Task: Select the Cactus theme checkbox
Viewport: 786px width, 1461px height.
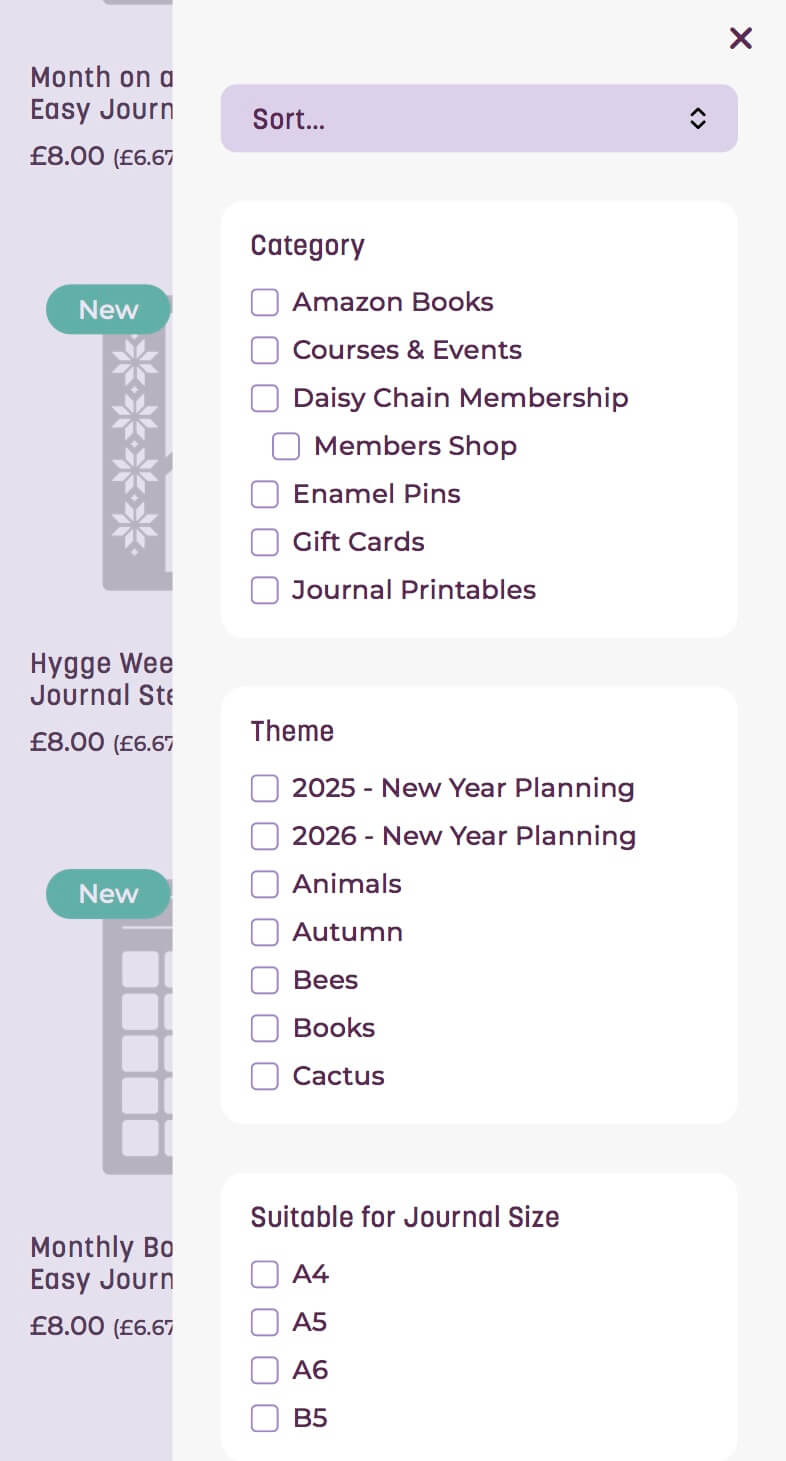Action: [265, 1076]
